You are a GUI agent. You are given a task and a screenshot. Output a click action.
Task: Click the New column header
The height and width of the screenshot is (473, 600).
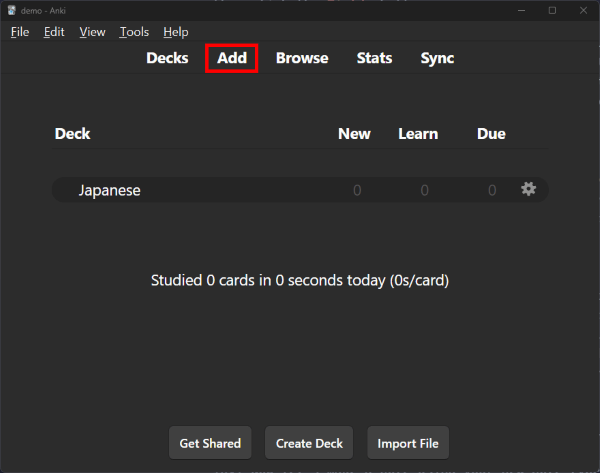354,134
